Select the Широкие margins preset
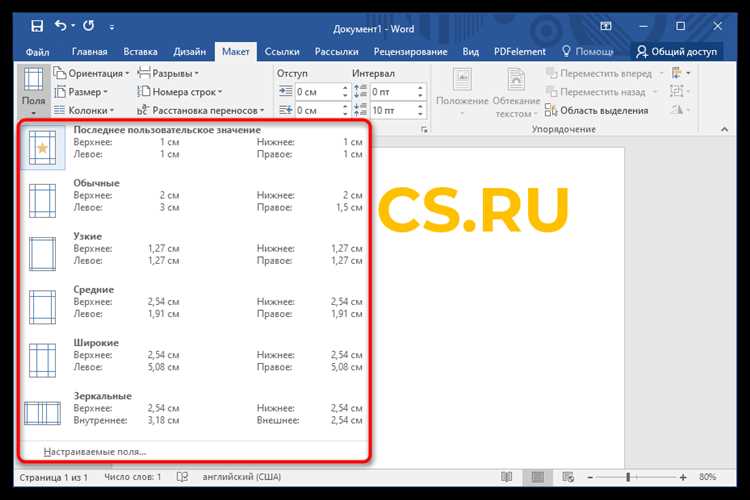This screenshot has height=500, width=750. [x=194, y=360]
